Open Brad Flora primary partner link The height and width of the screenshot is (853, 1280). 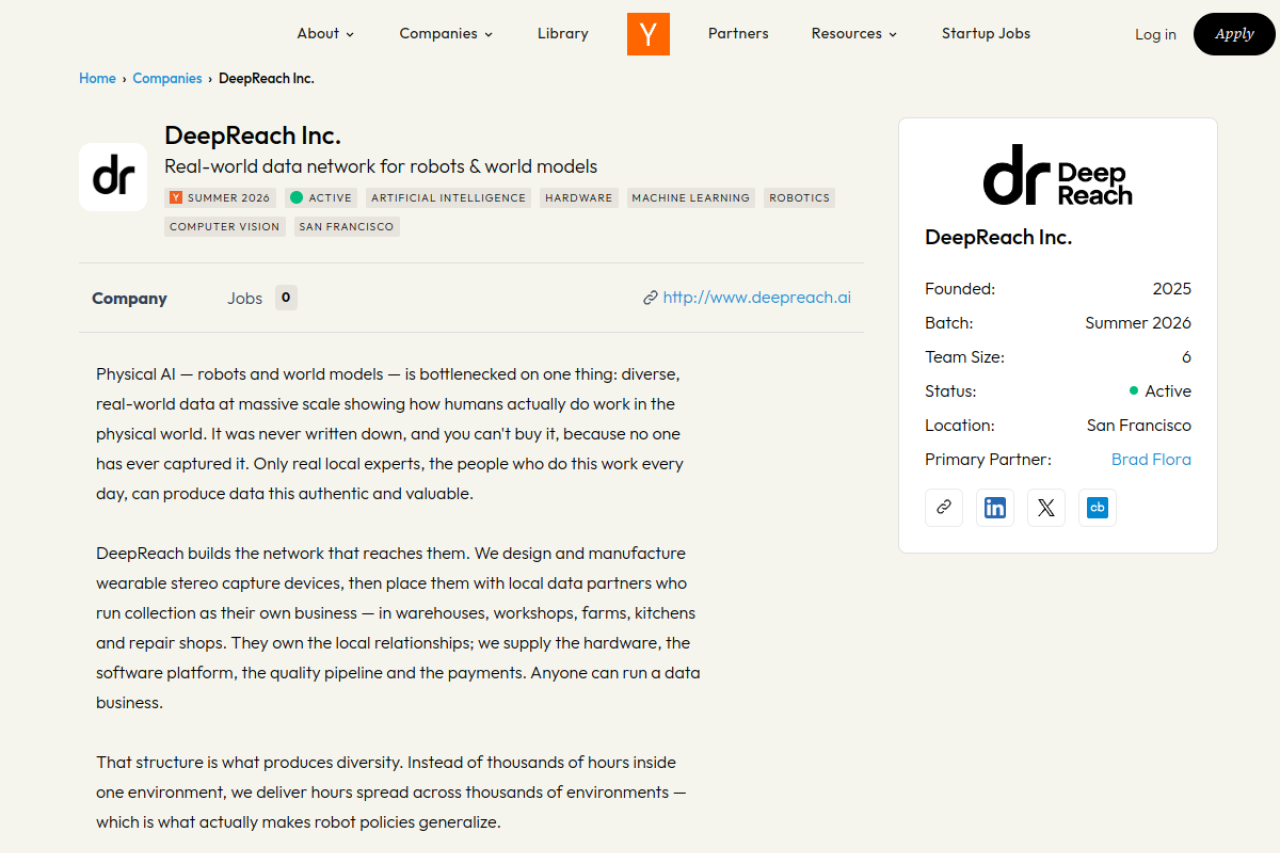[1151, 459]
